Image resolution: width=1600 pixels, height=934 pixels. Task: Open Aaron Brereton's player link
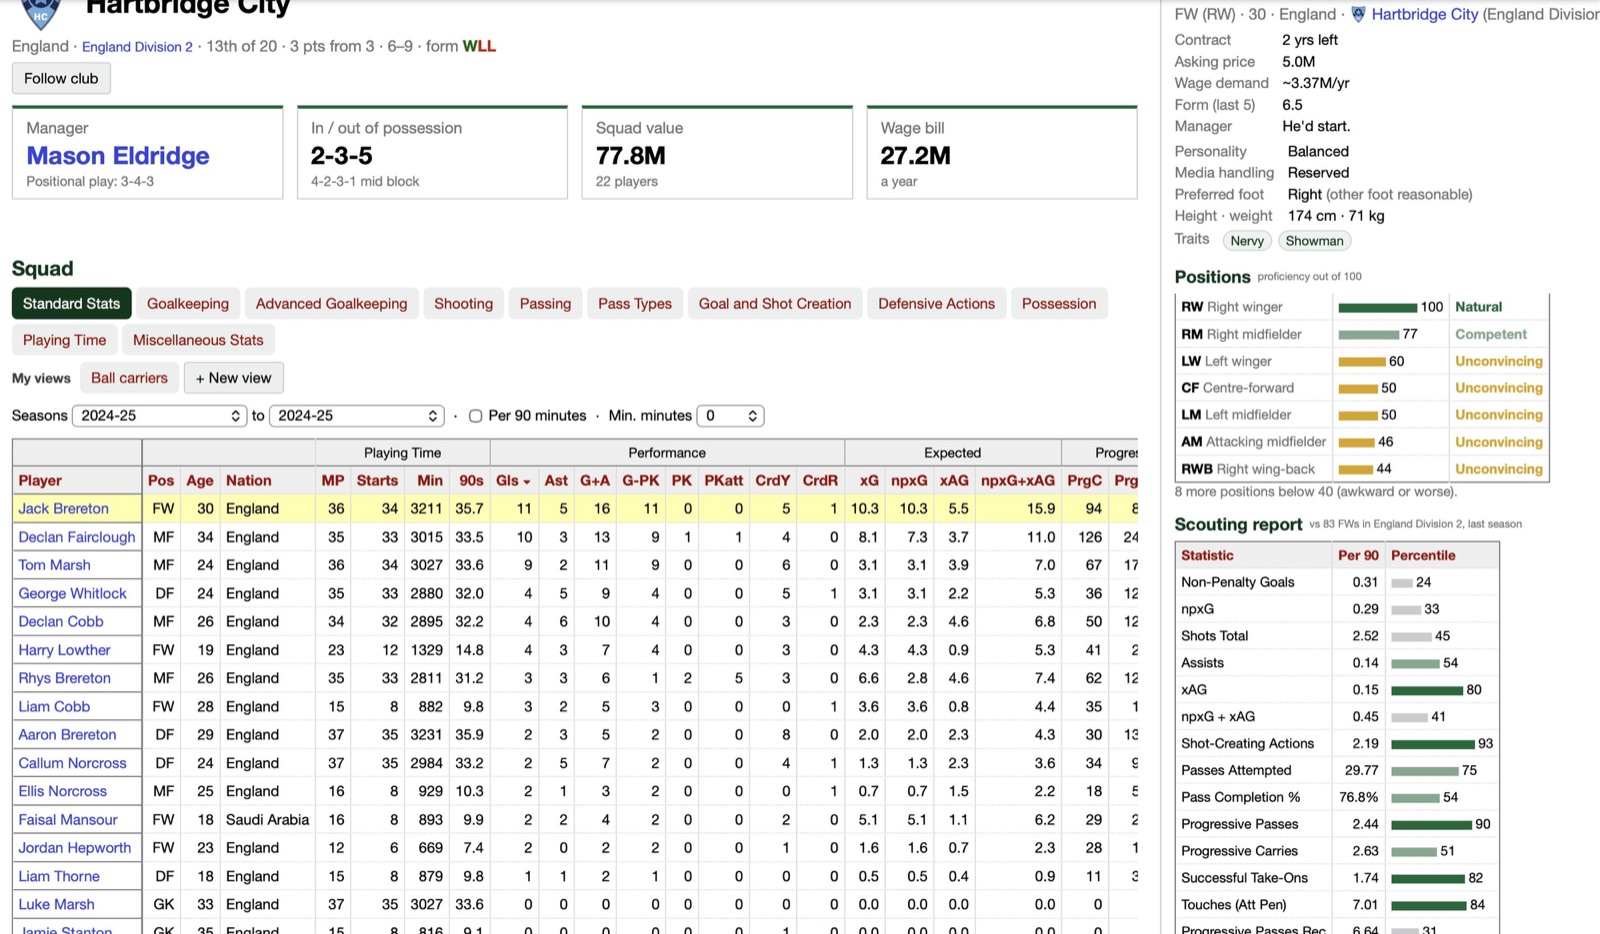(x=67, y=734)
